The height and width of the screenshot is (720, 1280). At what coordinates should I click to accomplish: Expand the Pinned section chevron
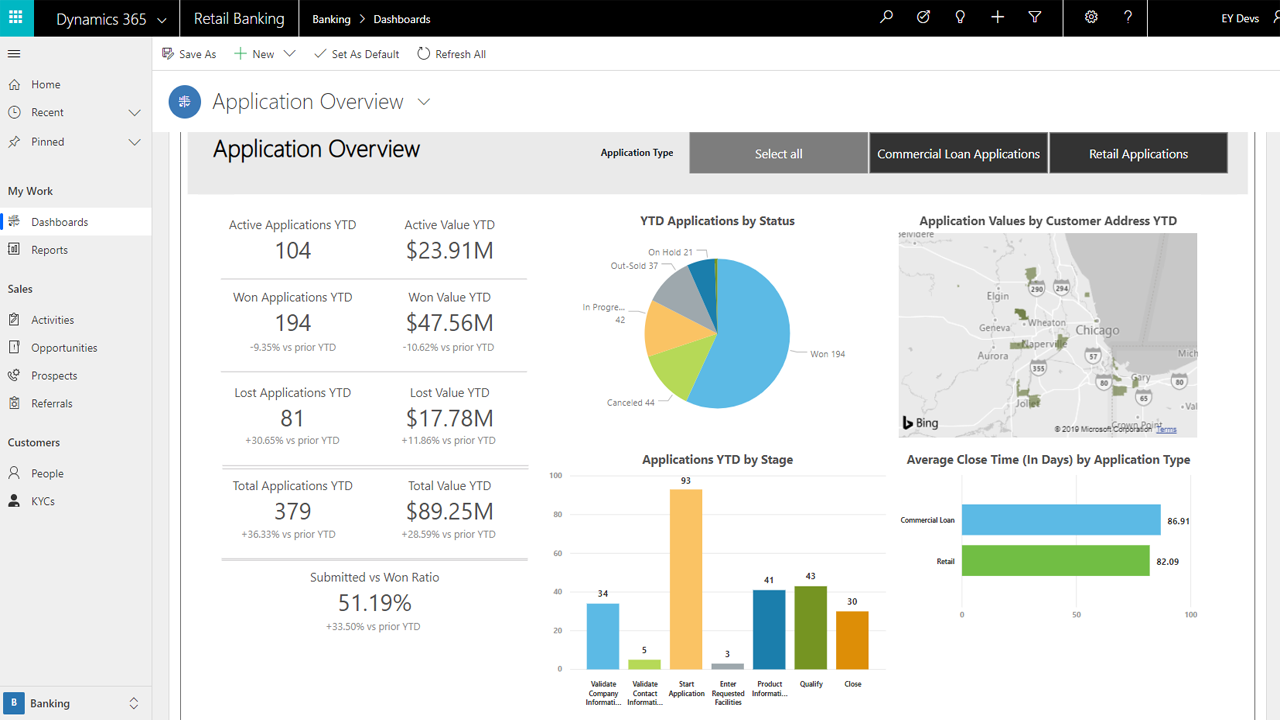click(134, 142)
